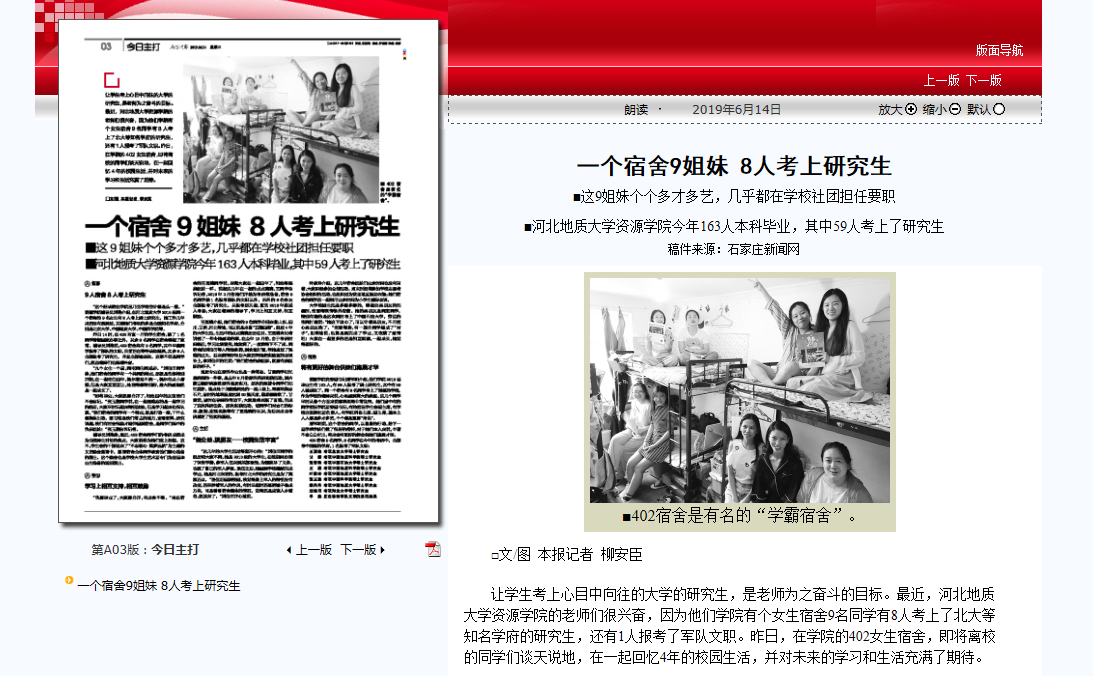Click the dormitory photo in the article

(739, 390)
